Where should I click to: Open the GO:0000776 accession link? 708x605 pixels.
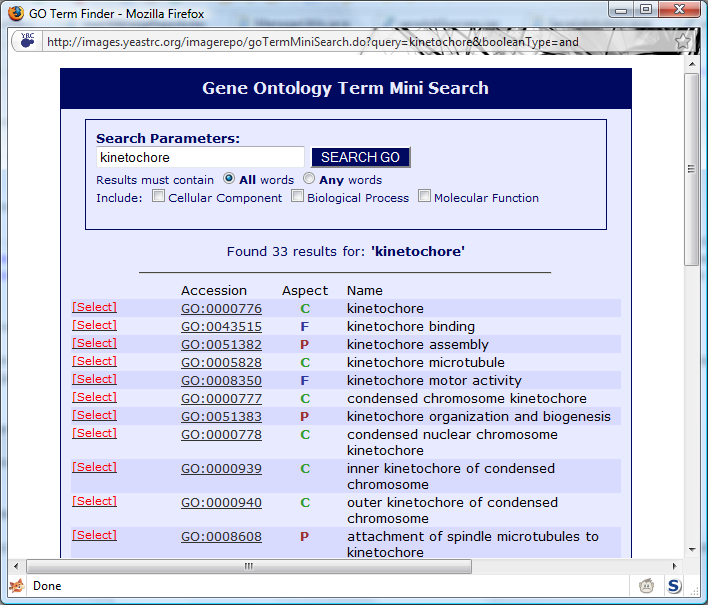(x=221, y=309)
